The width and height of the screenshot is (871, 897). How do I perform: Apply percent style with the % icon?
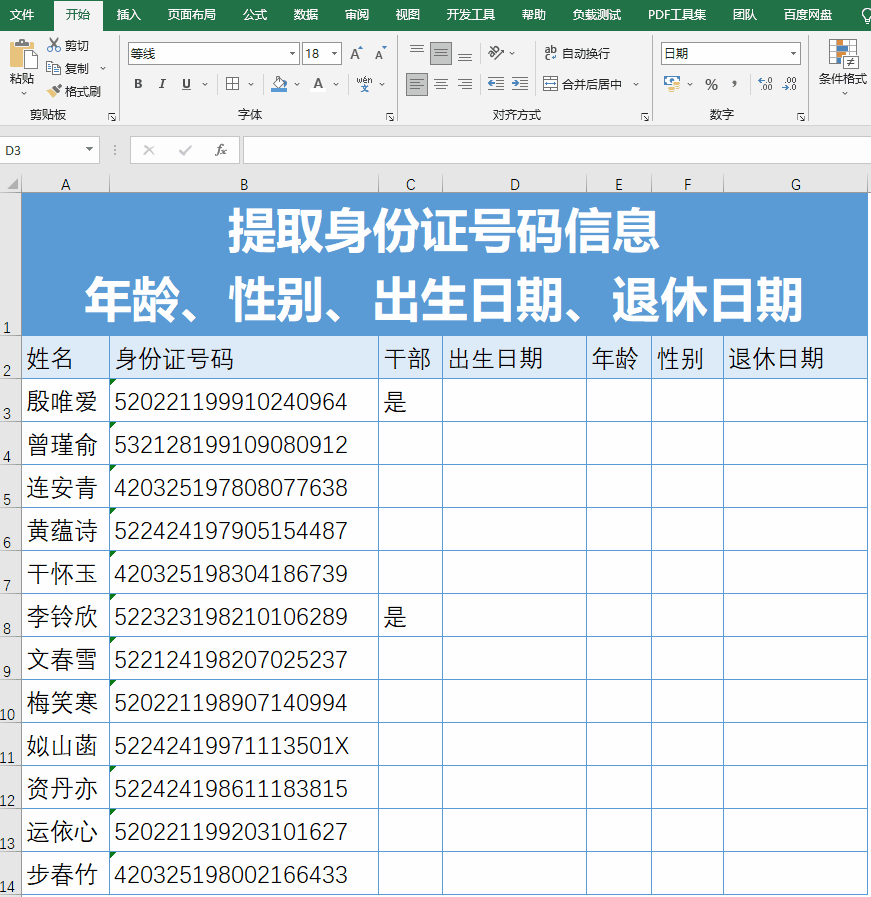pos(711,84)
